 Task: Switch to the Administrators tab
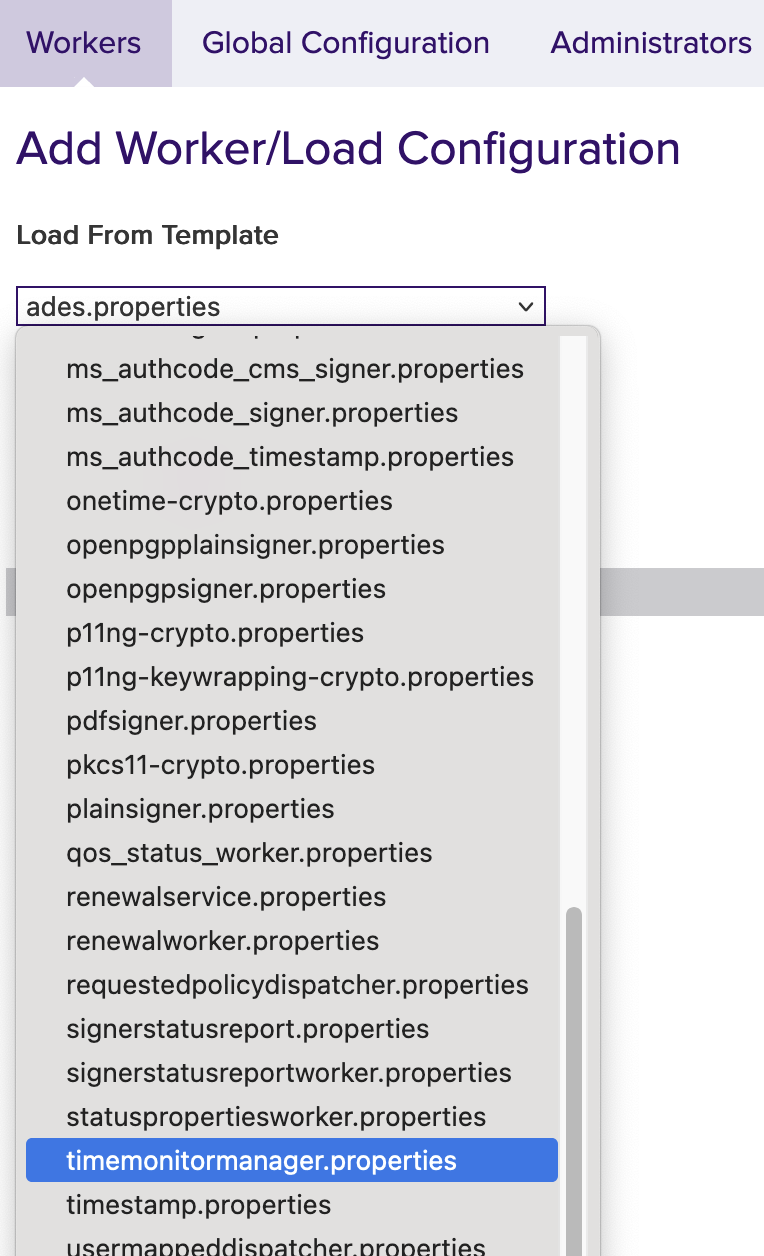[650, 43]
